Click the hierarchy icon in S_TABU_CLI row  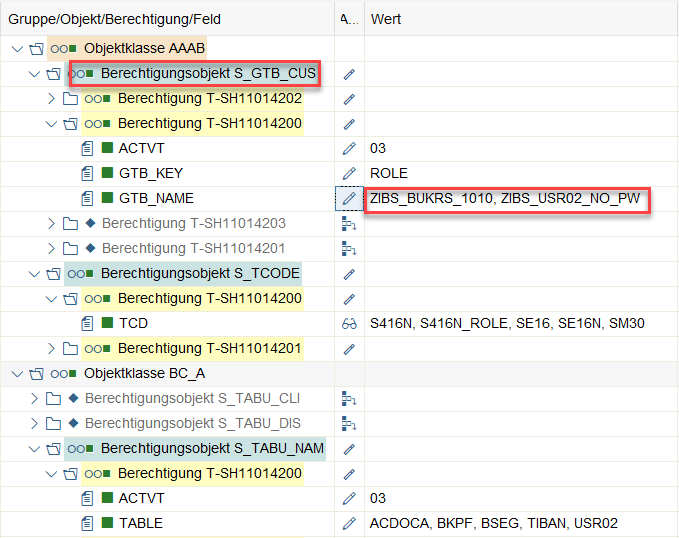349,398
